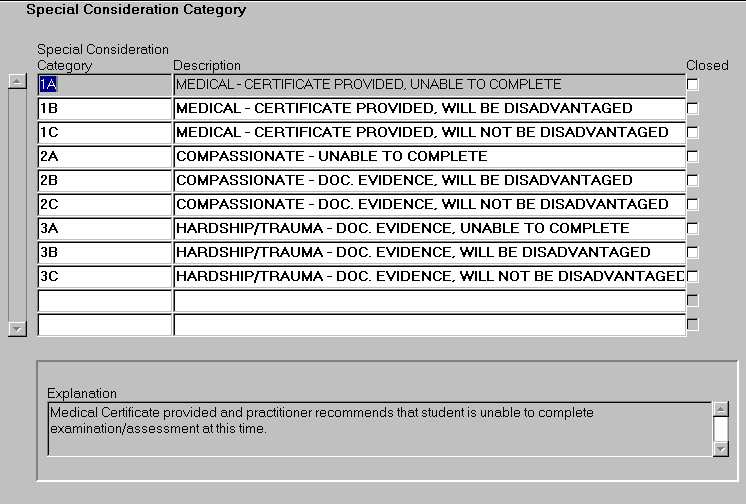Screen dimensions: 746x504
Task: Select Hardship/Trauma will be disadvantaged description
Action: [x=429, y=253]
